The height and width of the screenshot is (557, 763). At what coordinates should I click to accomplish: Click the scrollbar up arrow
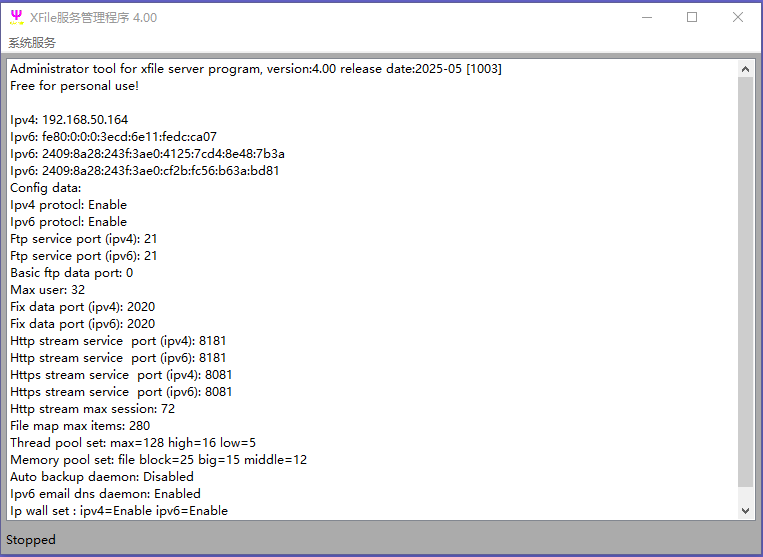tap(746, 69)
